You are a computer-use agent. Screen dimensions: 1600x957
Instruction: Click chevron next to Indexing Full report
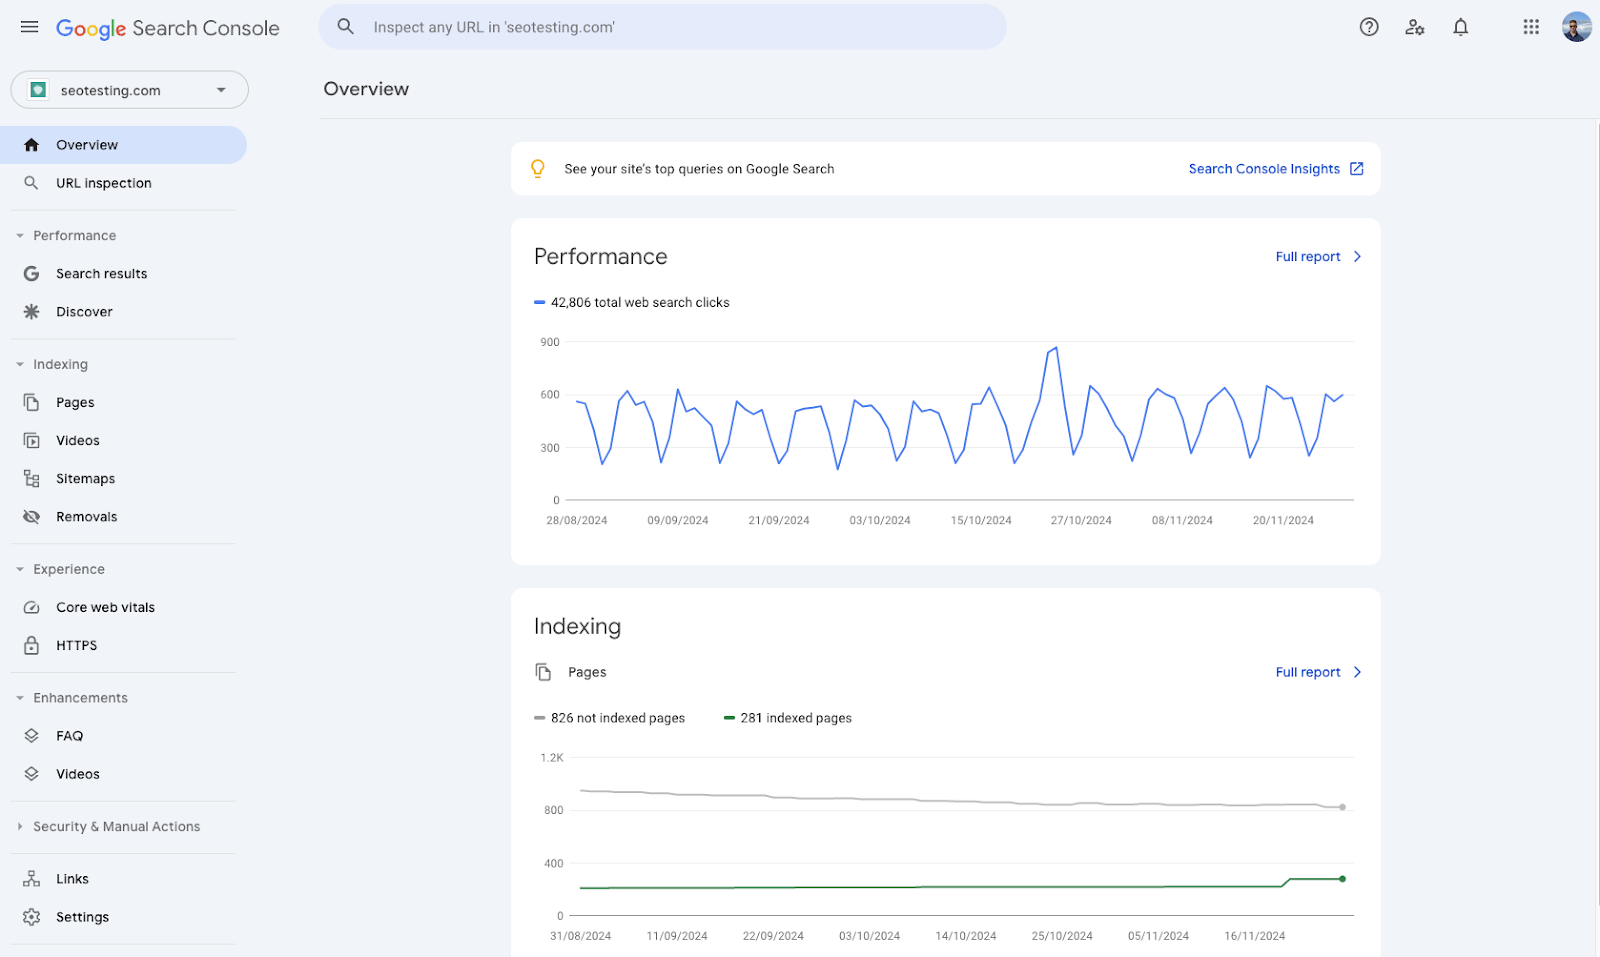click(x=1357, y=672)
